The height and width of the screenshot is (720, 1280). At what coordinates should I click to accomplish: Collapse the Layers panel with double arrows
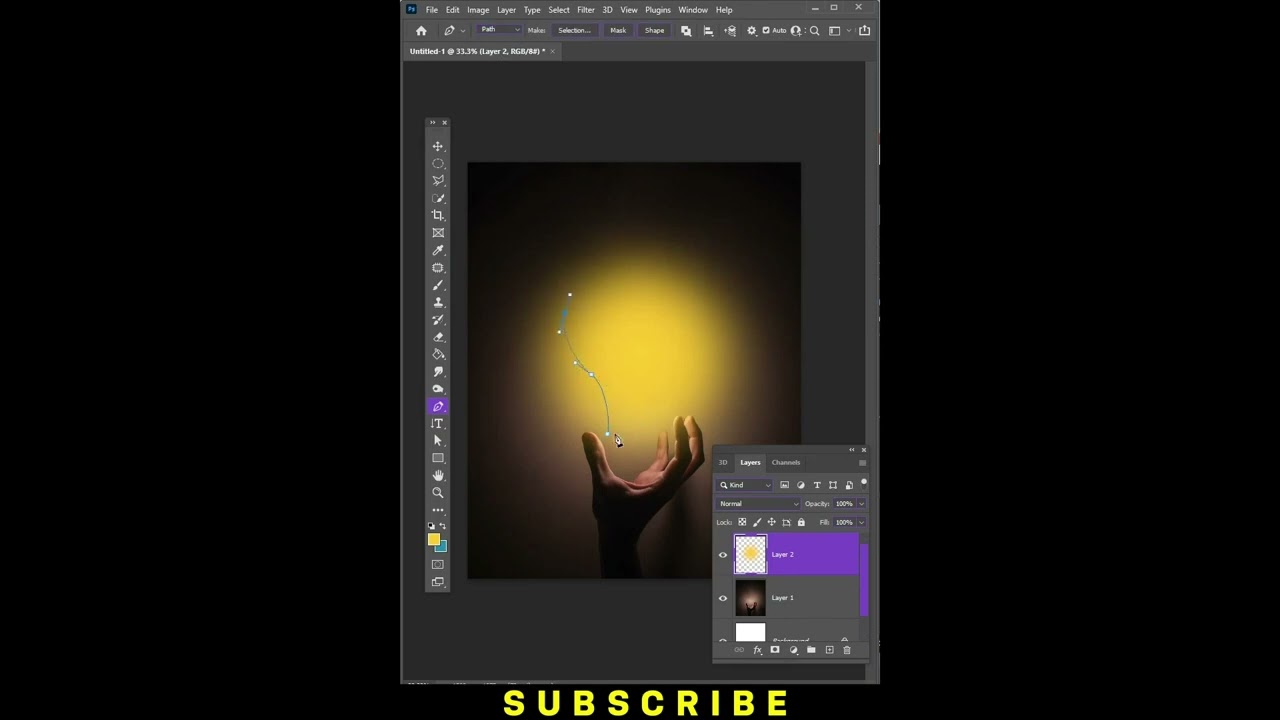click(852, 450)
